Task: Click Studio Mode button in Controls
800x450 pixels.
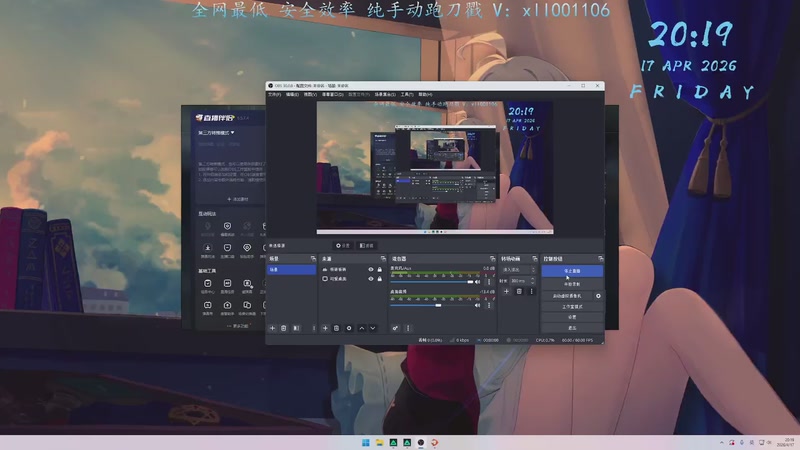Action: tap(572, 307)
